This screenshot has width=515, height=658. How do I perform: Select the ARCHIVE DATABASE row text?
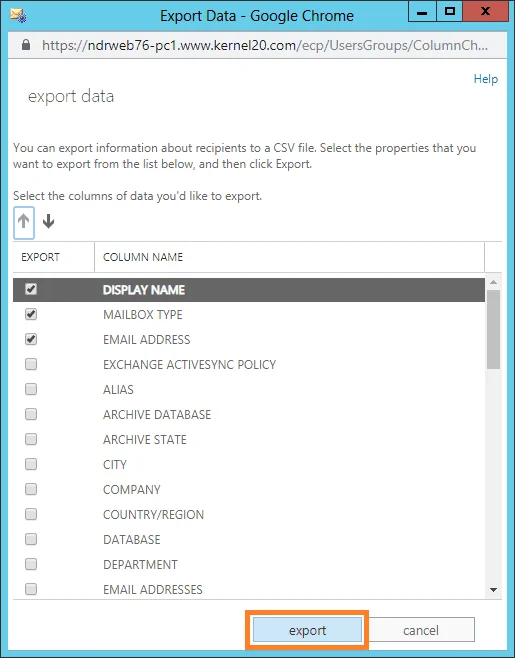157,415
